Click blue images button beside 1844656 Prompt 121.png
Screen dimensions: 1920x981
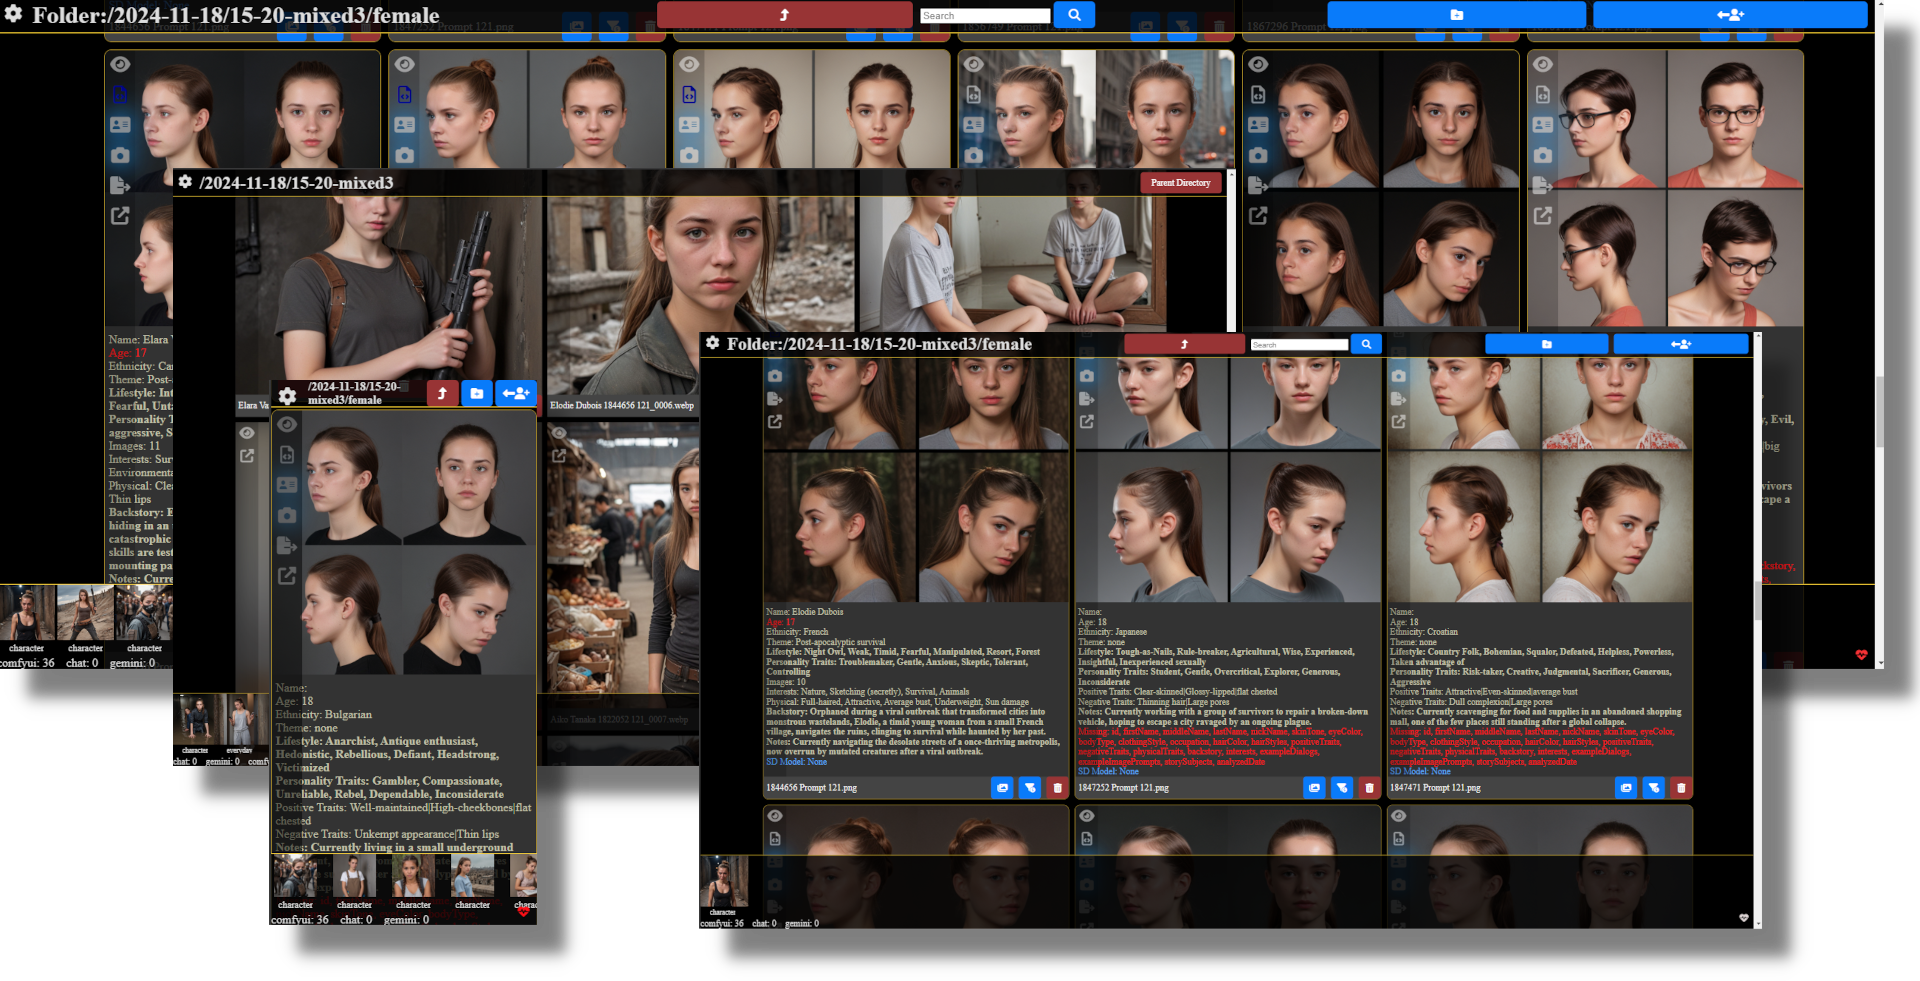coord(1002,788)
